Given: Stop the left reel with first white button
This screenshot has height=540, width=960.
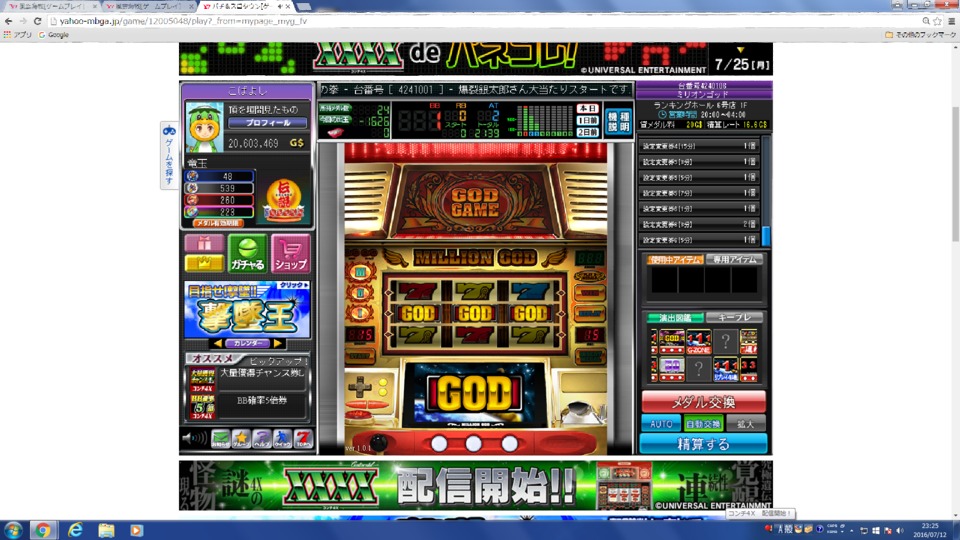Looking at the screenshot, I should (439, 443).
